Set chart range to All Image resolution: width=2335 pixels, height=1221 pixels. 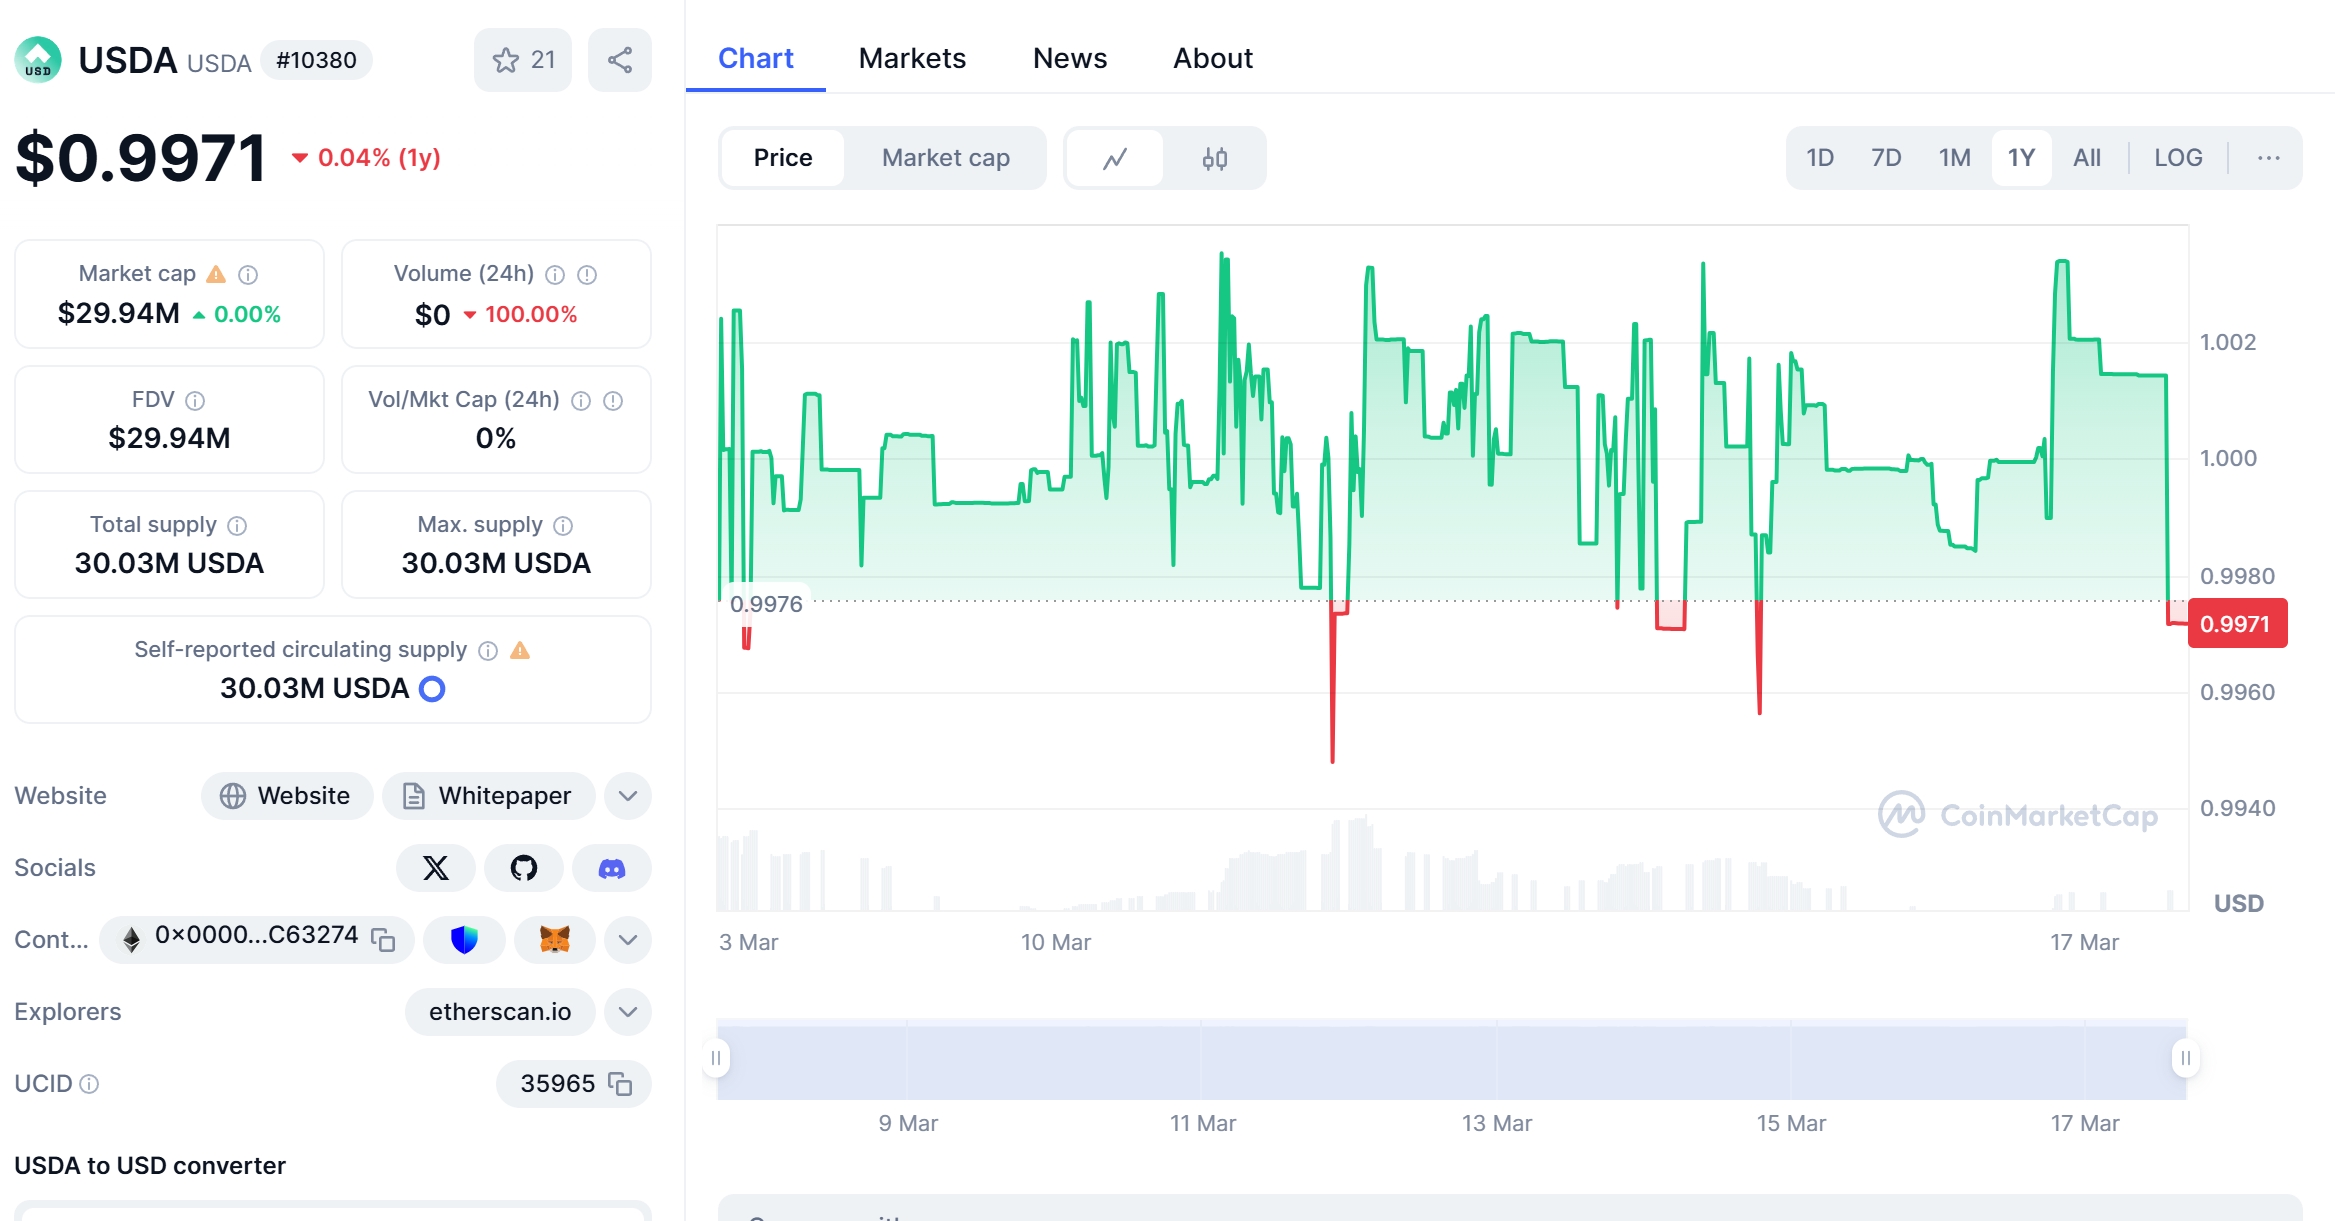[x=2087, y=158]
